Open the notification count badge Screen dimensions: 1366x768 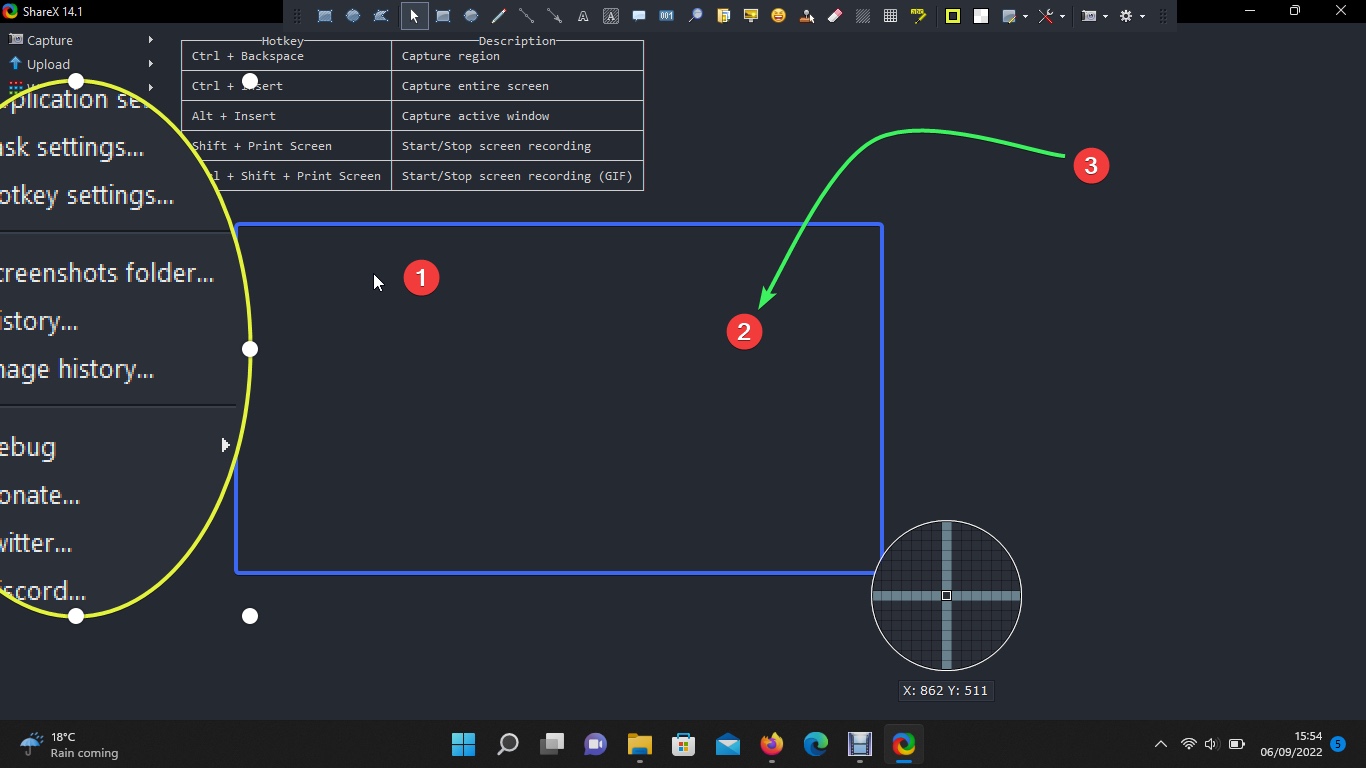[x=1338, y=744]
